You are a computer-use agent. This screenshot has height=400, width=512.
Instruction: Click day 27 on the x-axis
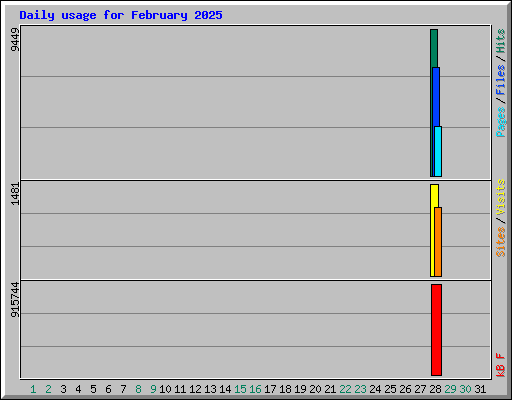420,389
